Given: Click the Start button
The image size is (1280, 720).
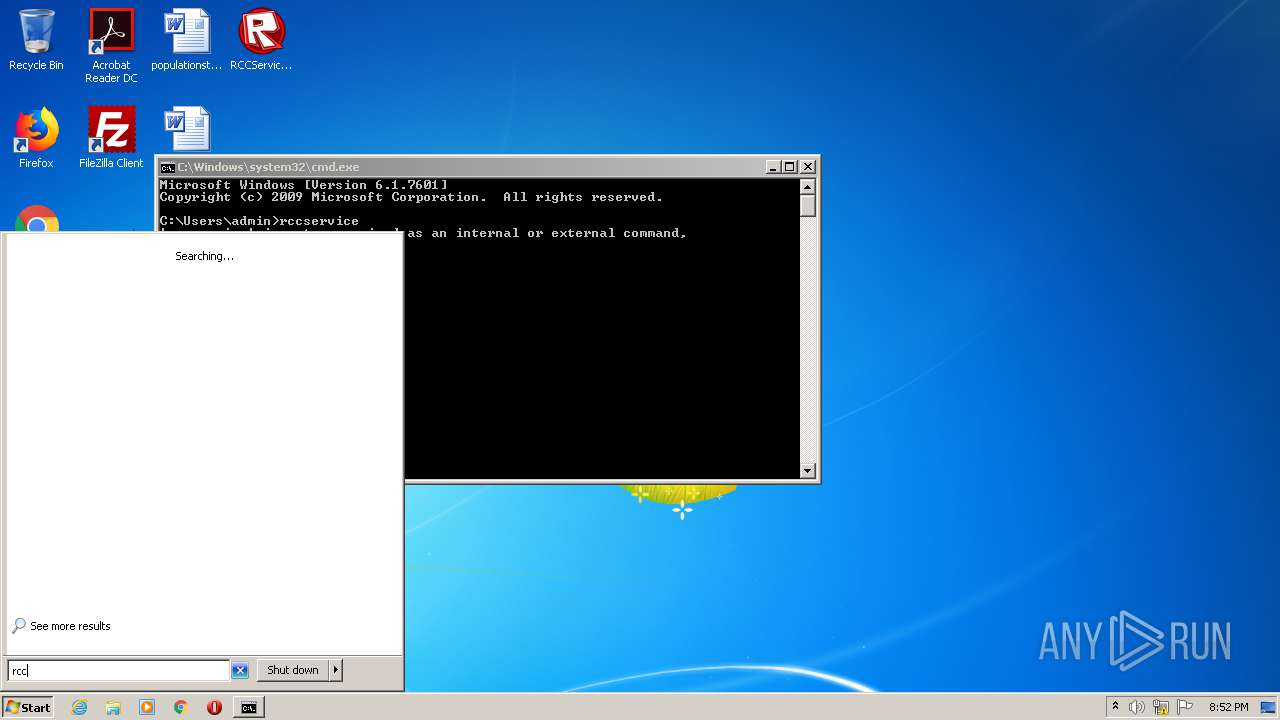Looking at the screenshot, I should click(28, 707).
